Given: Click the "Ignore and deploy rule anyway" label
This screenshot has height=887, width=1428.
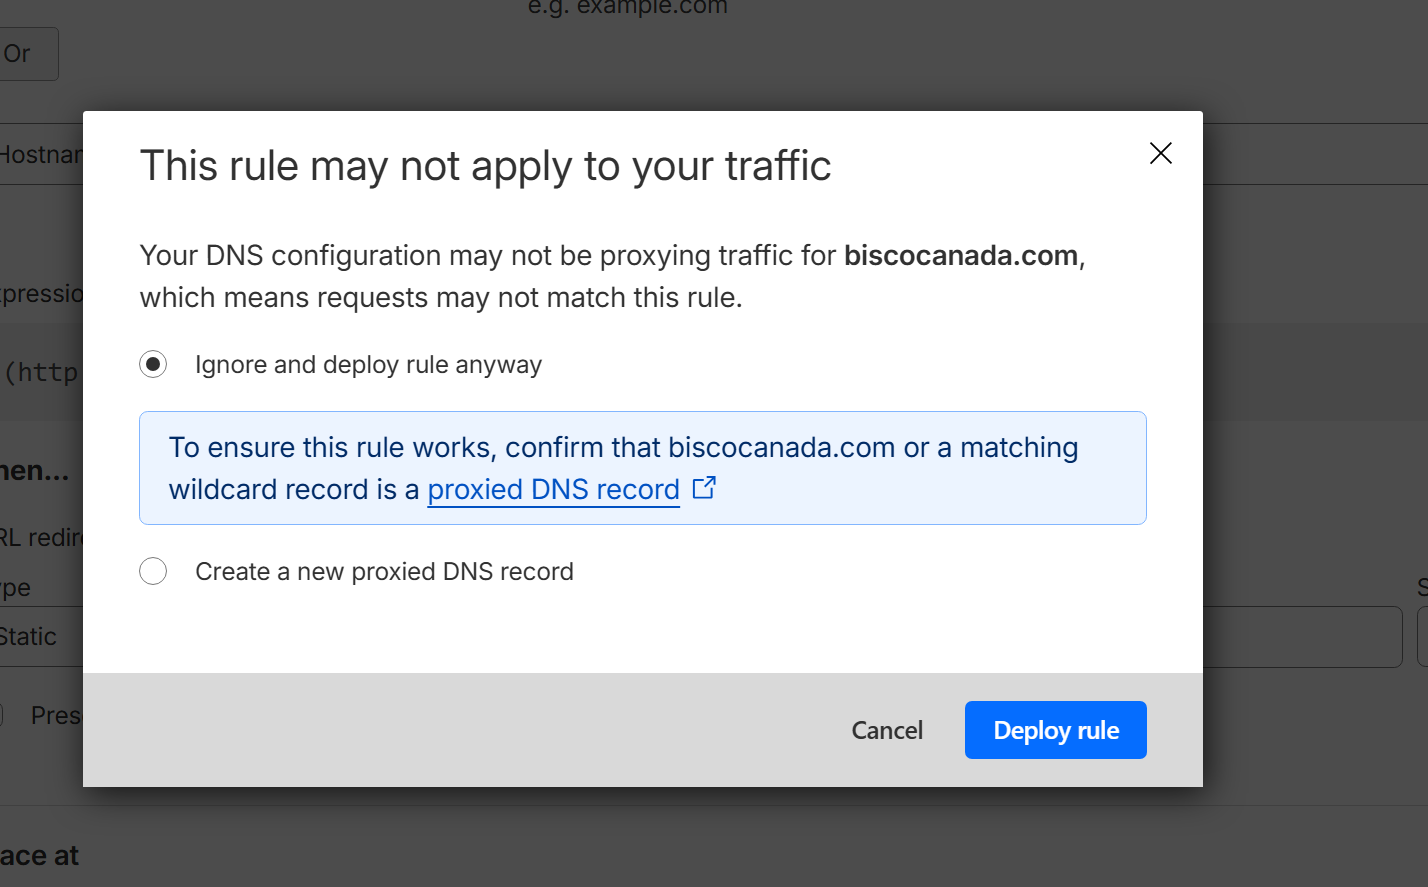Looking at the screenshot, I should point(368,365).
